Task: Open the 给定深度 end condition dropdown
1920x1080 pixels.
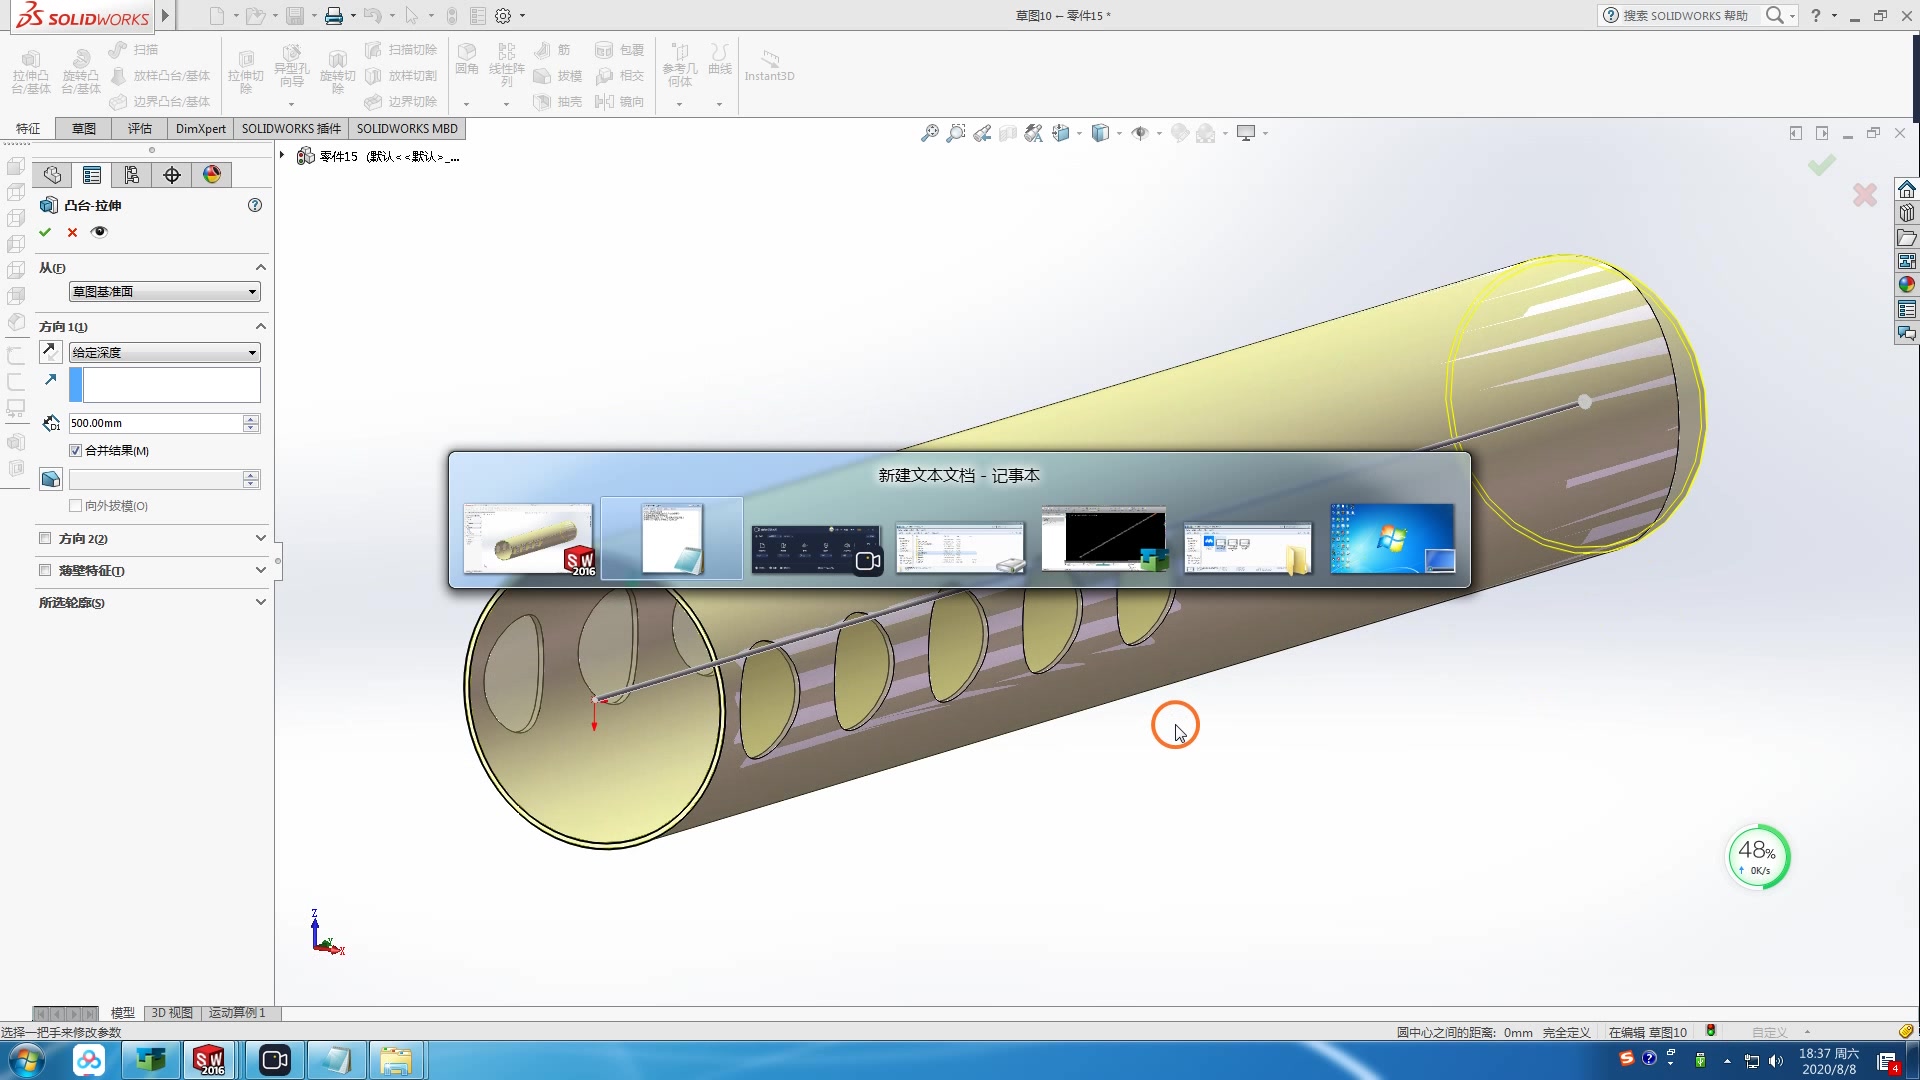Action: pyautogui.click(x=165, y=353)
